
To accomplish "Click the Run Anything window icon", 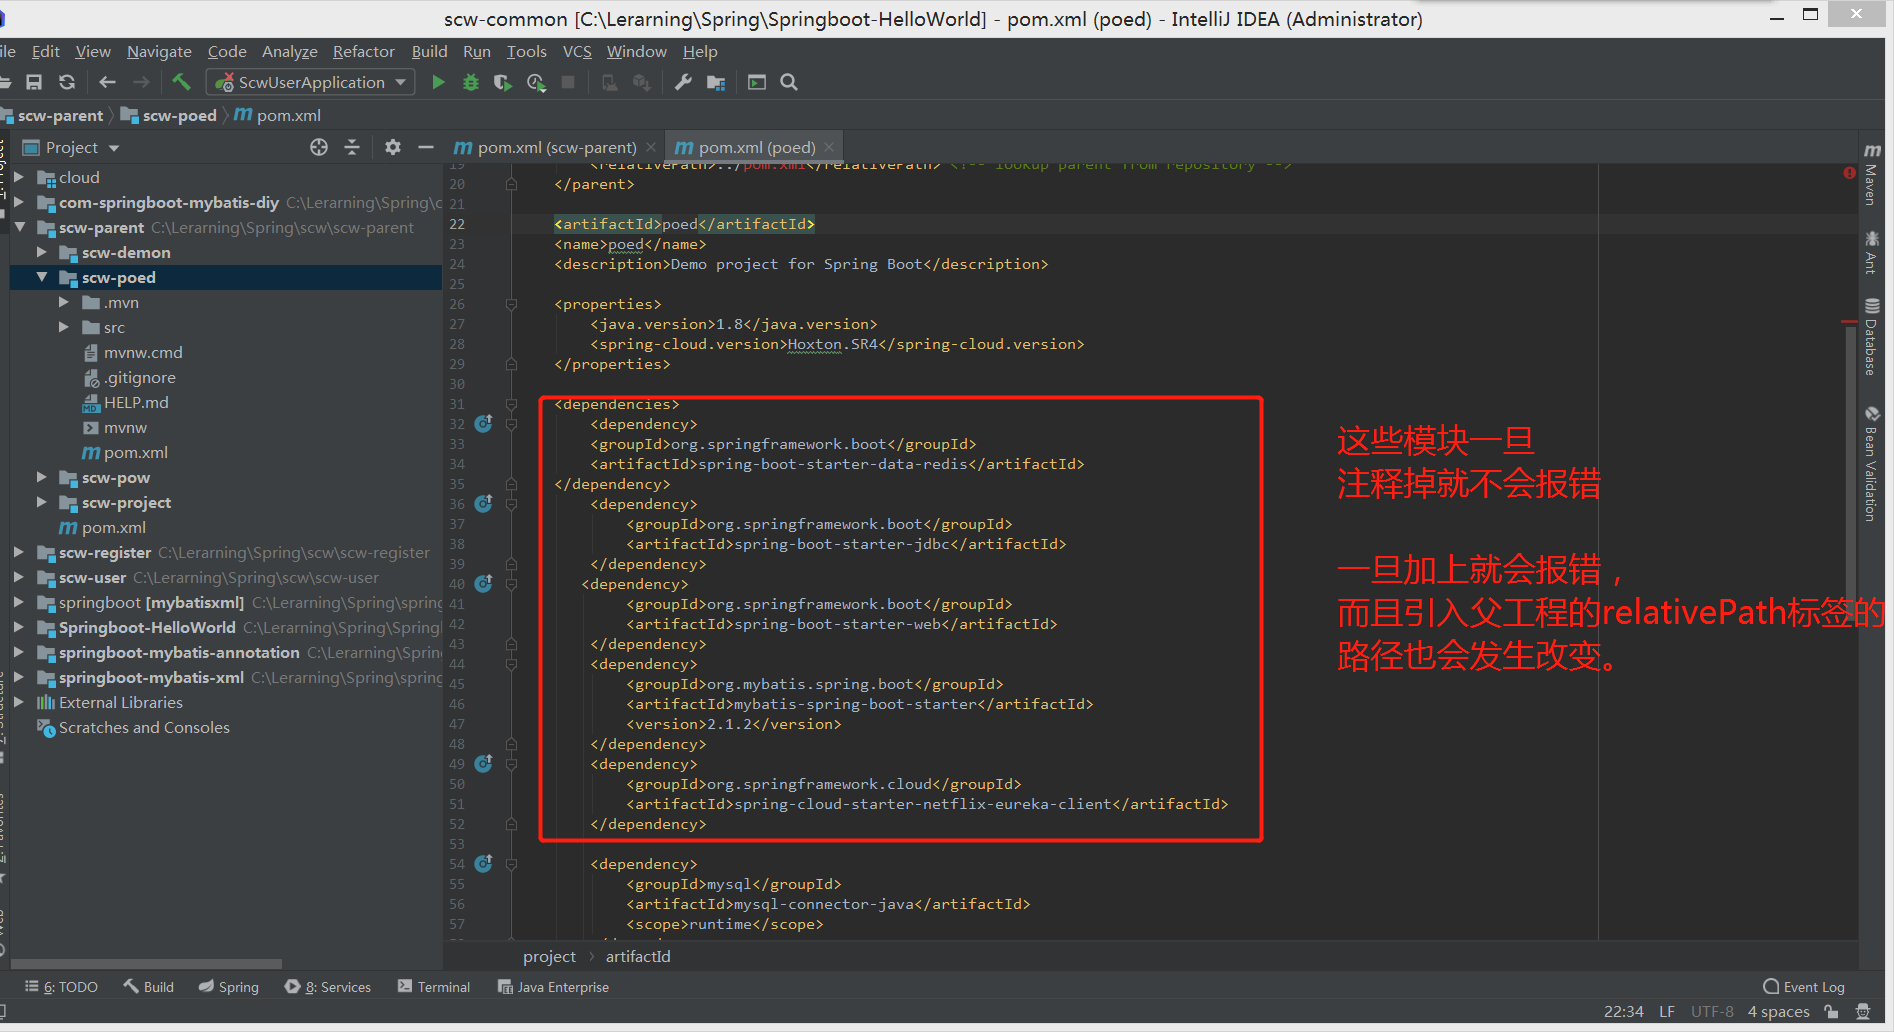I will (x=757, y=82).
